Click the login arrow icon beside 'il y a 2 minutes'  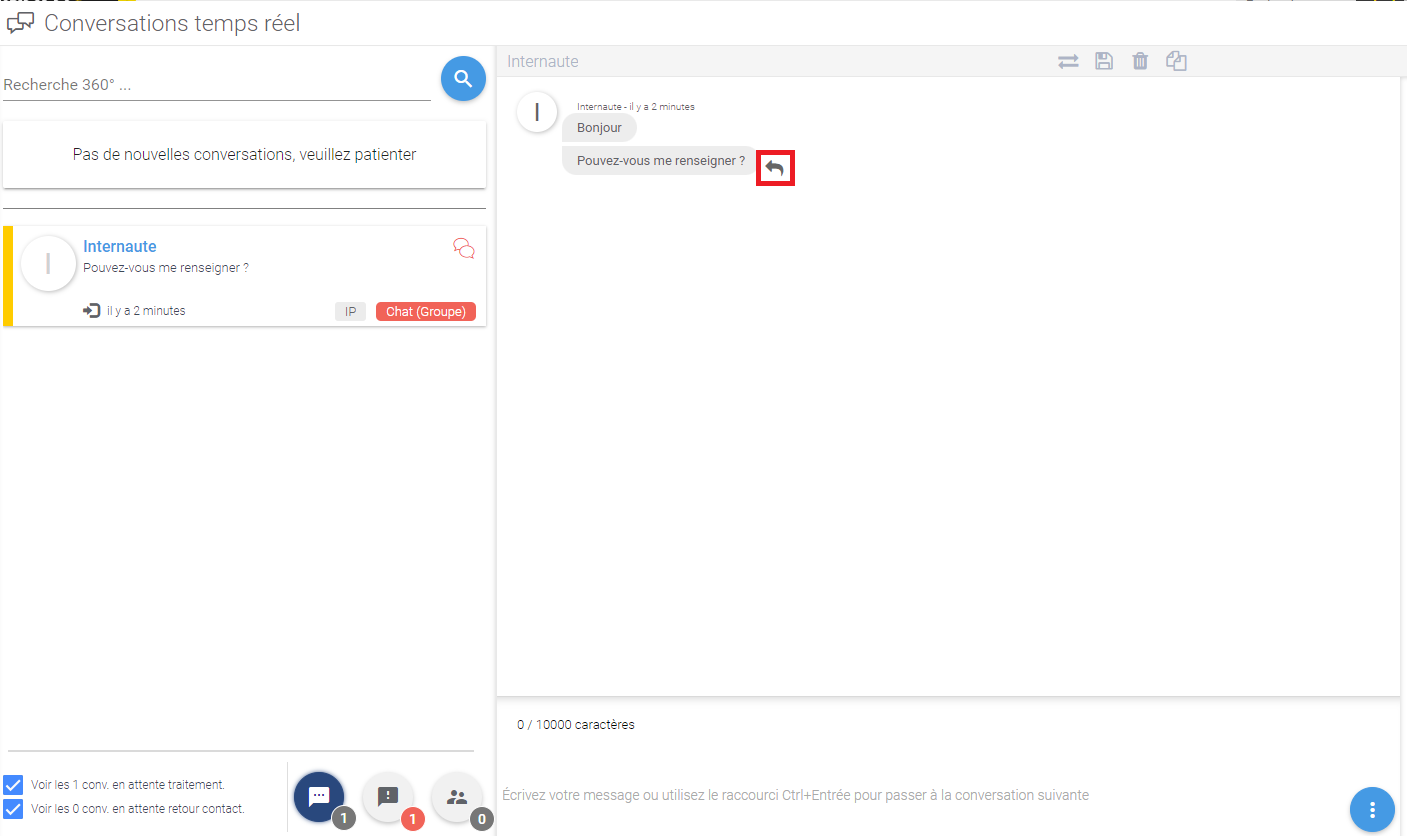tap(92, 311)
